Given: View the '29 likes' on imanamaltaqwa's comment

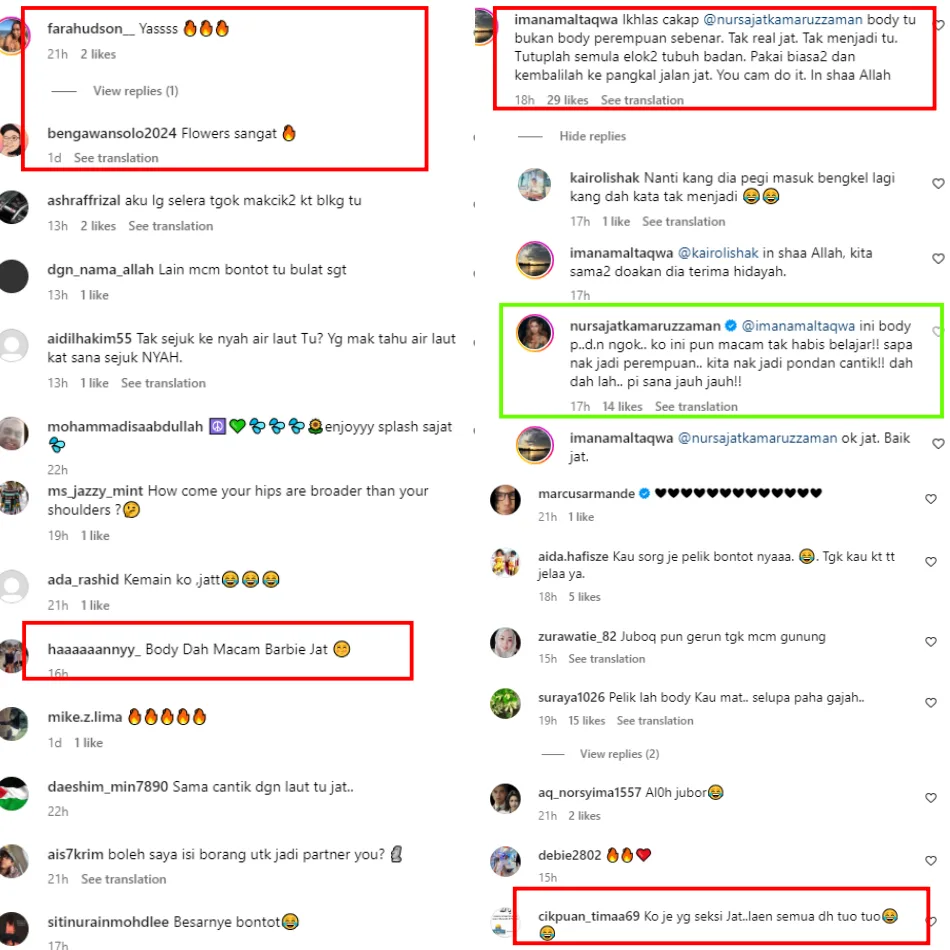Looking at the screenshot, I should point(567,100).
